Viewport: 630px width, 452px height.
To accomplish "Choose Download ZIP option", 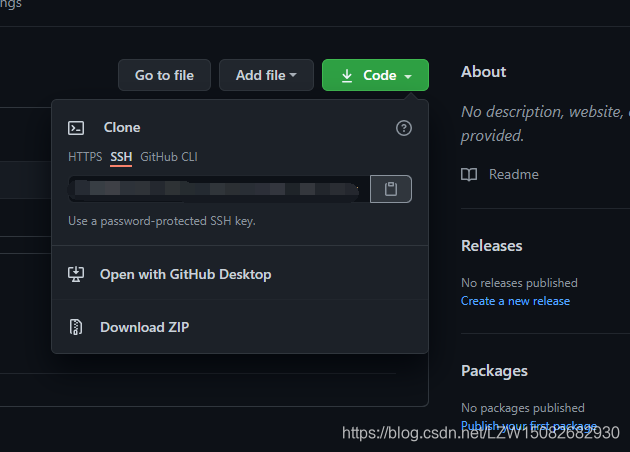I will click(x=240, y=327).
